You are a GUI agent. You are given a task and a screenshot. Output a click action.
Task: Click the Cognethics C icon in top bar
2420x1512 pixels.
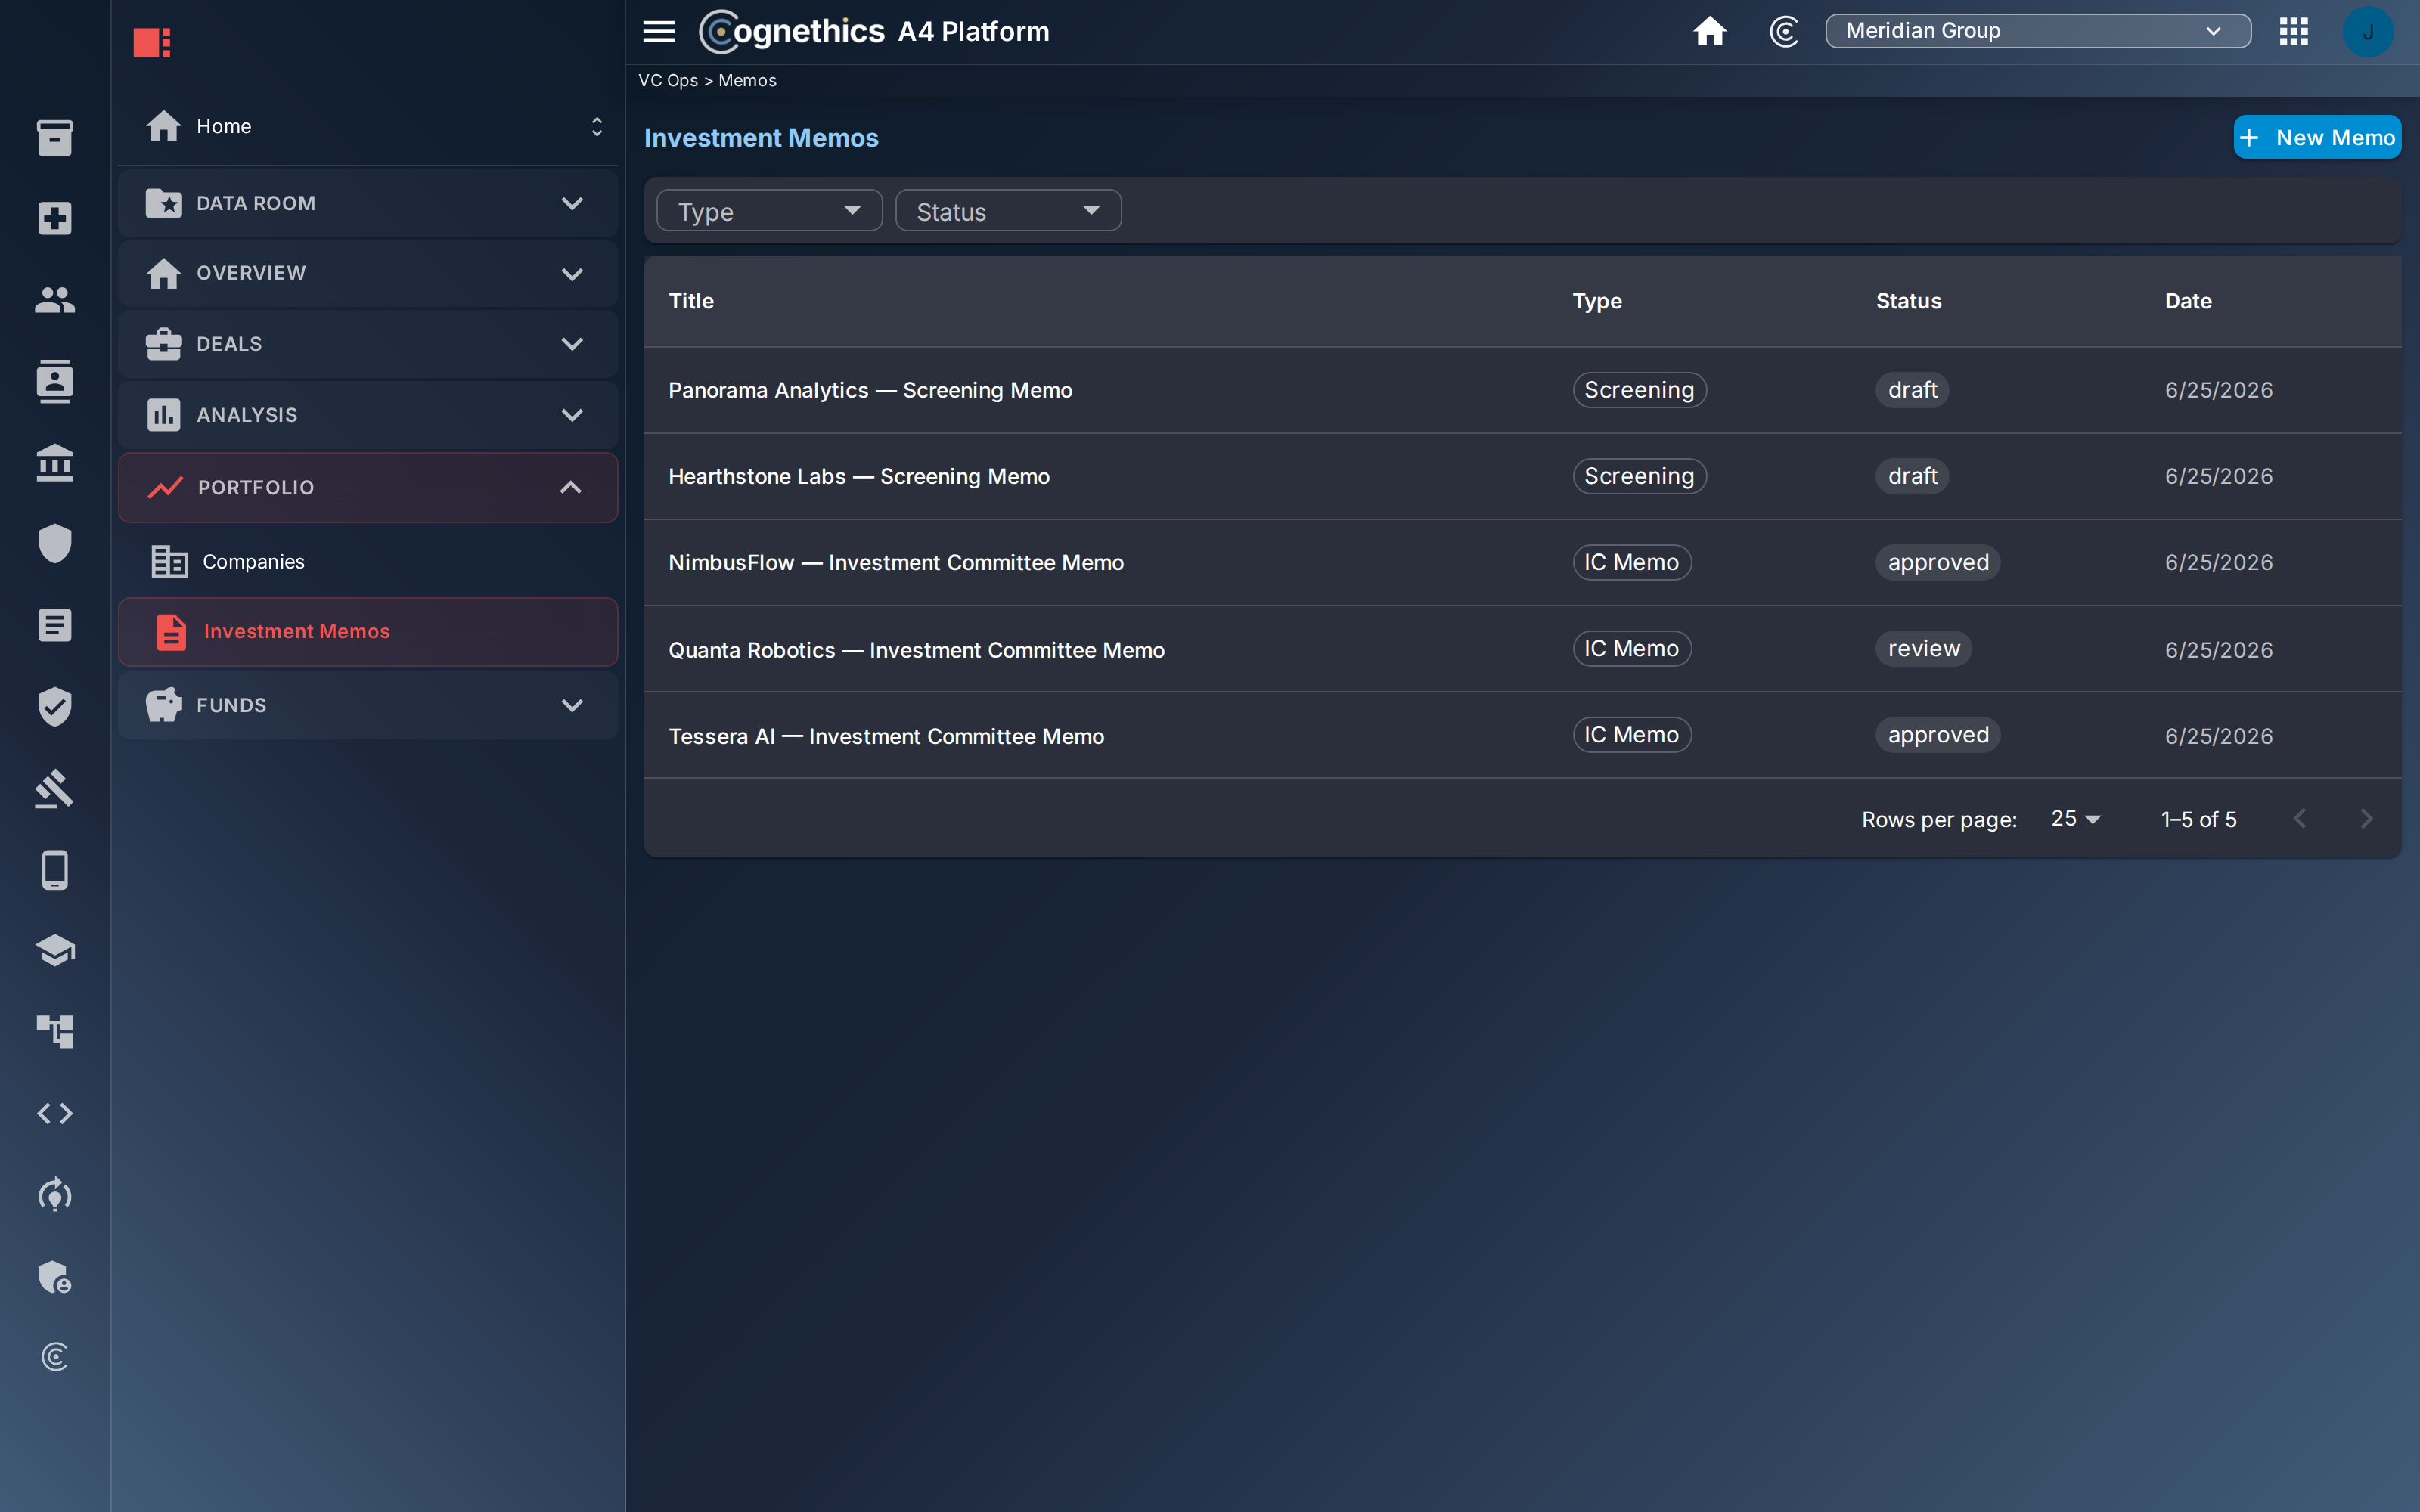coord(1785,31)
